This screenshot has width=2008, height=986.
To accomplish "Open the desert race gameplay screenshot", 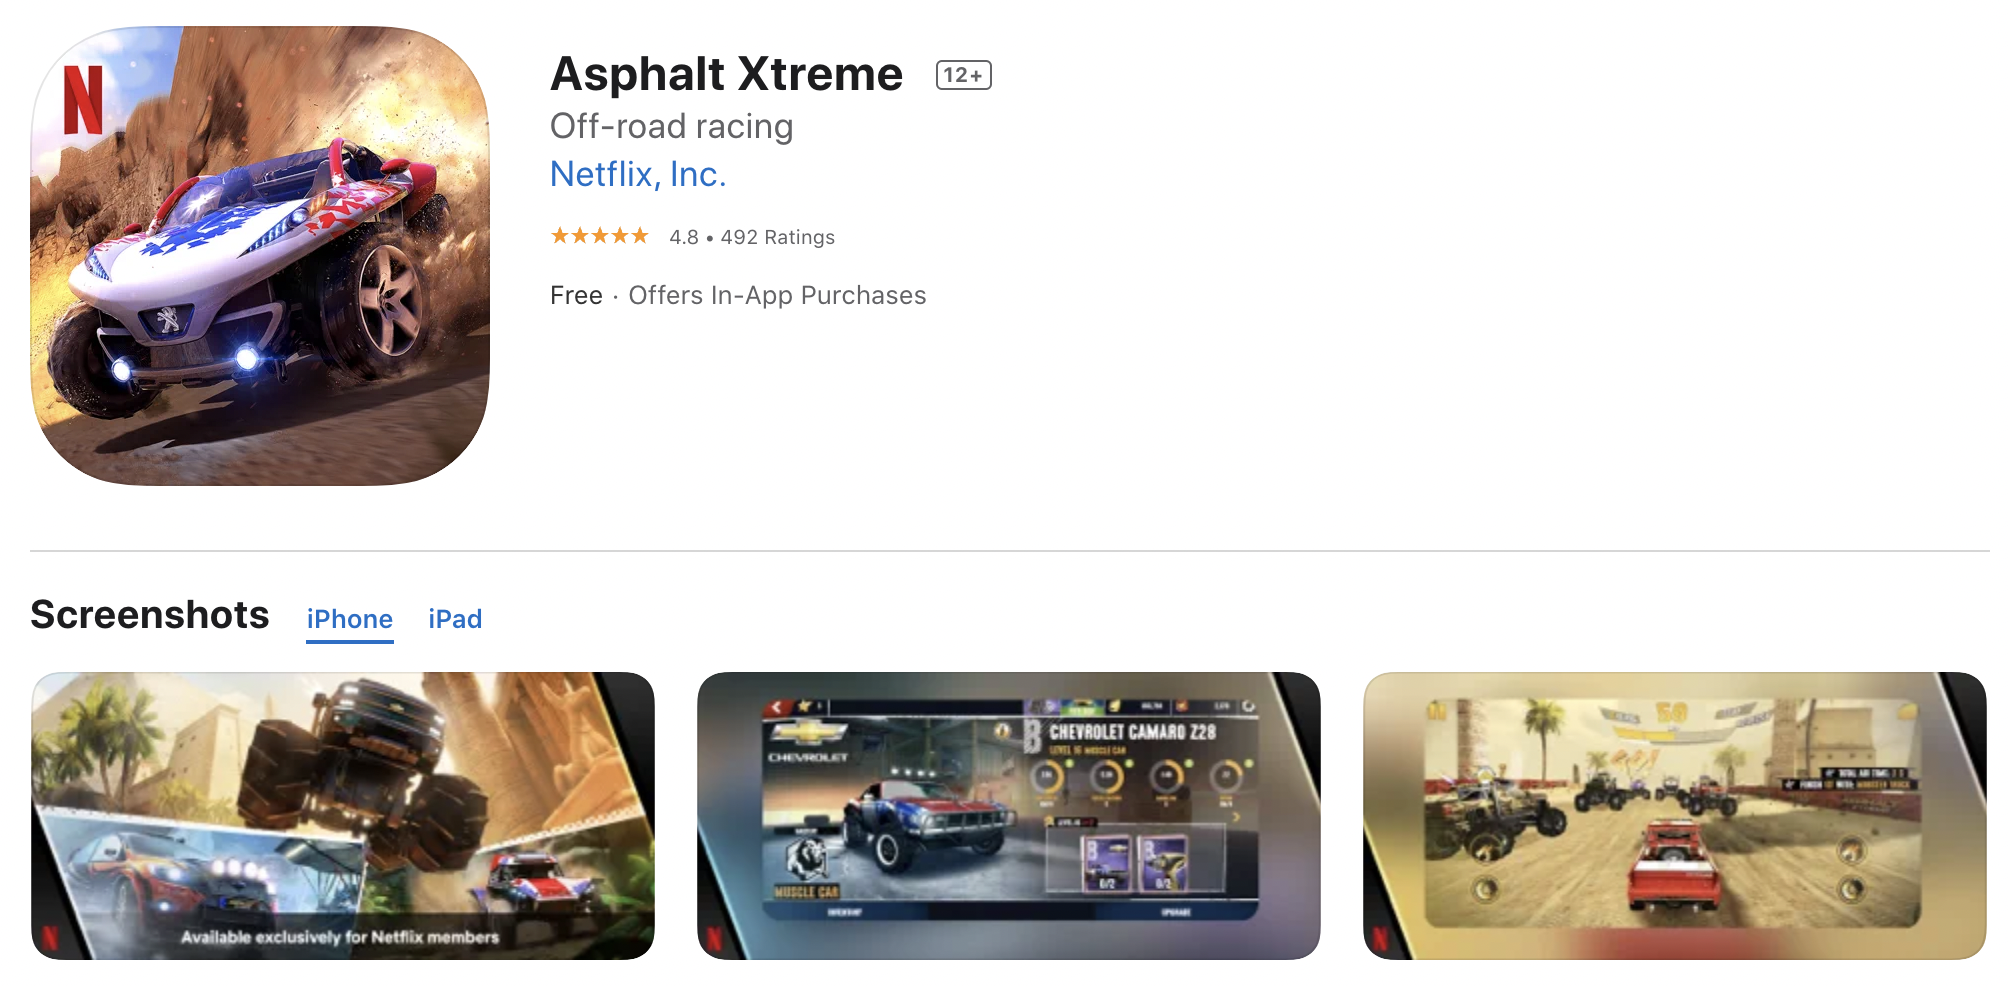I will pos(1675,816).
